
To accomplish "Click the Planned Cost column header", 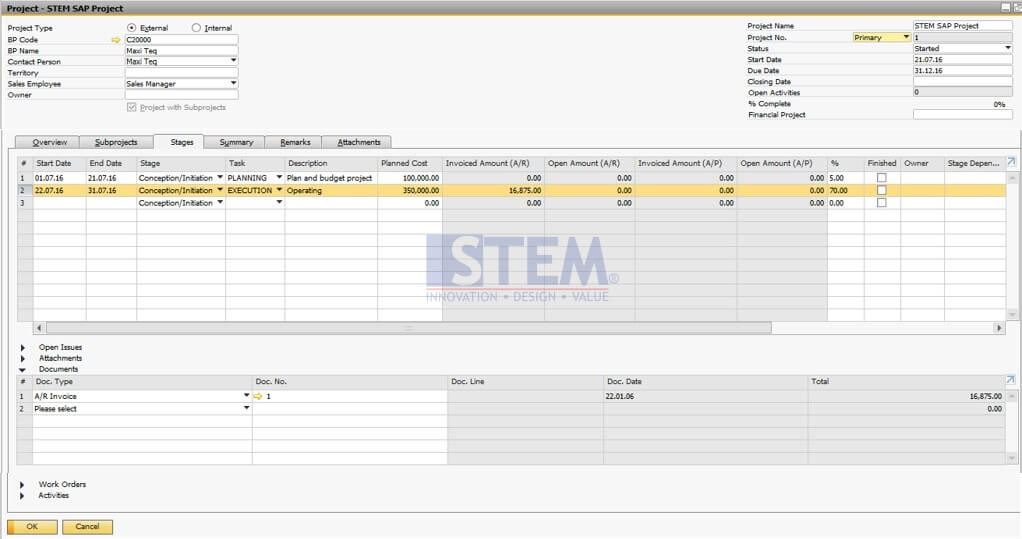I will (409, 163).
